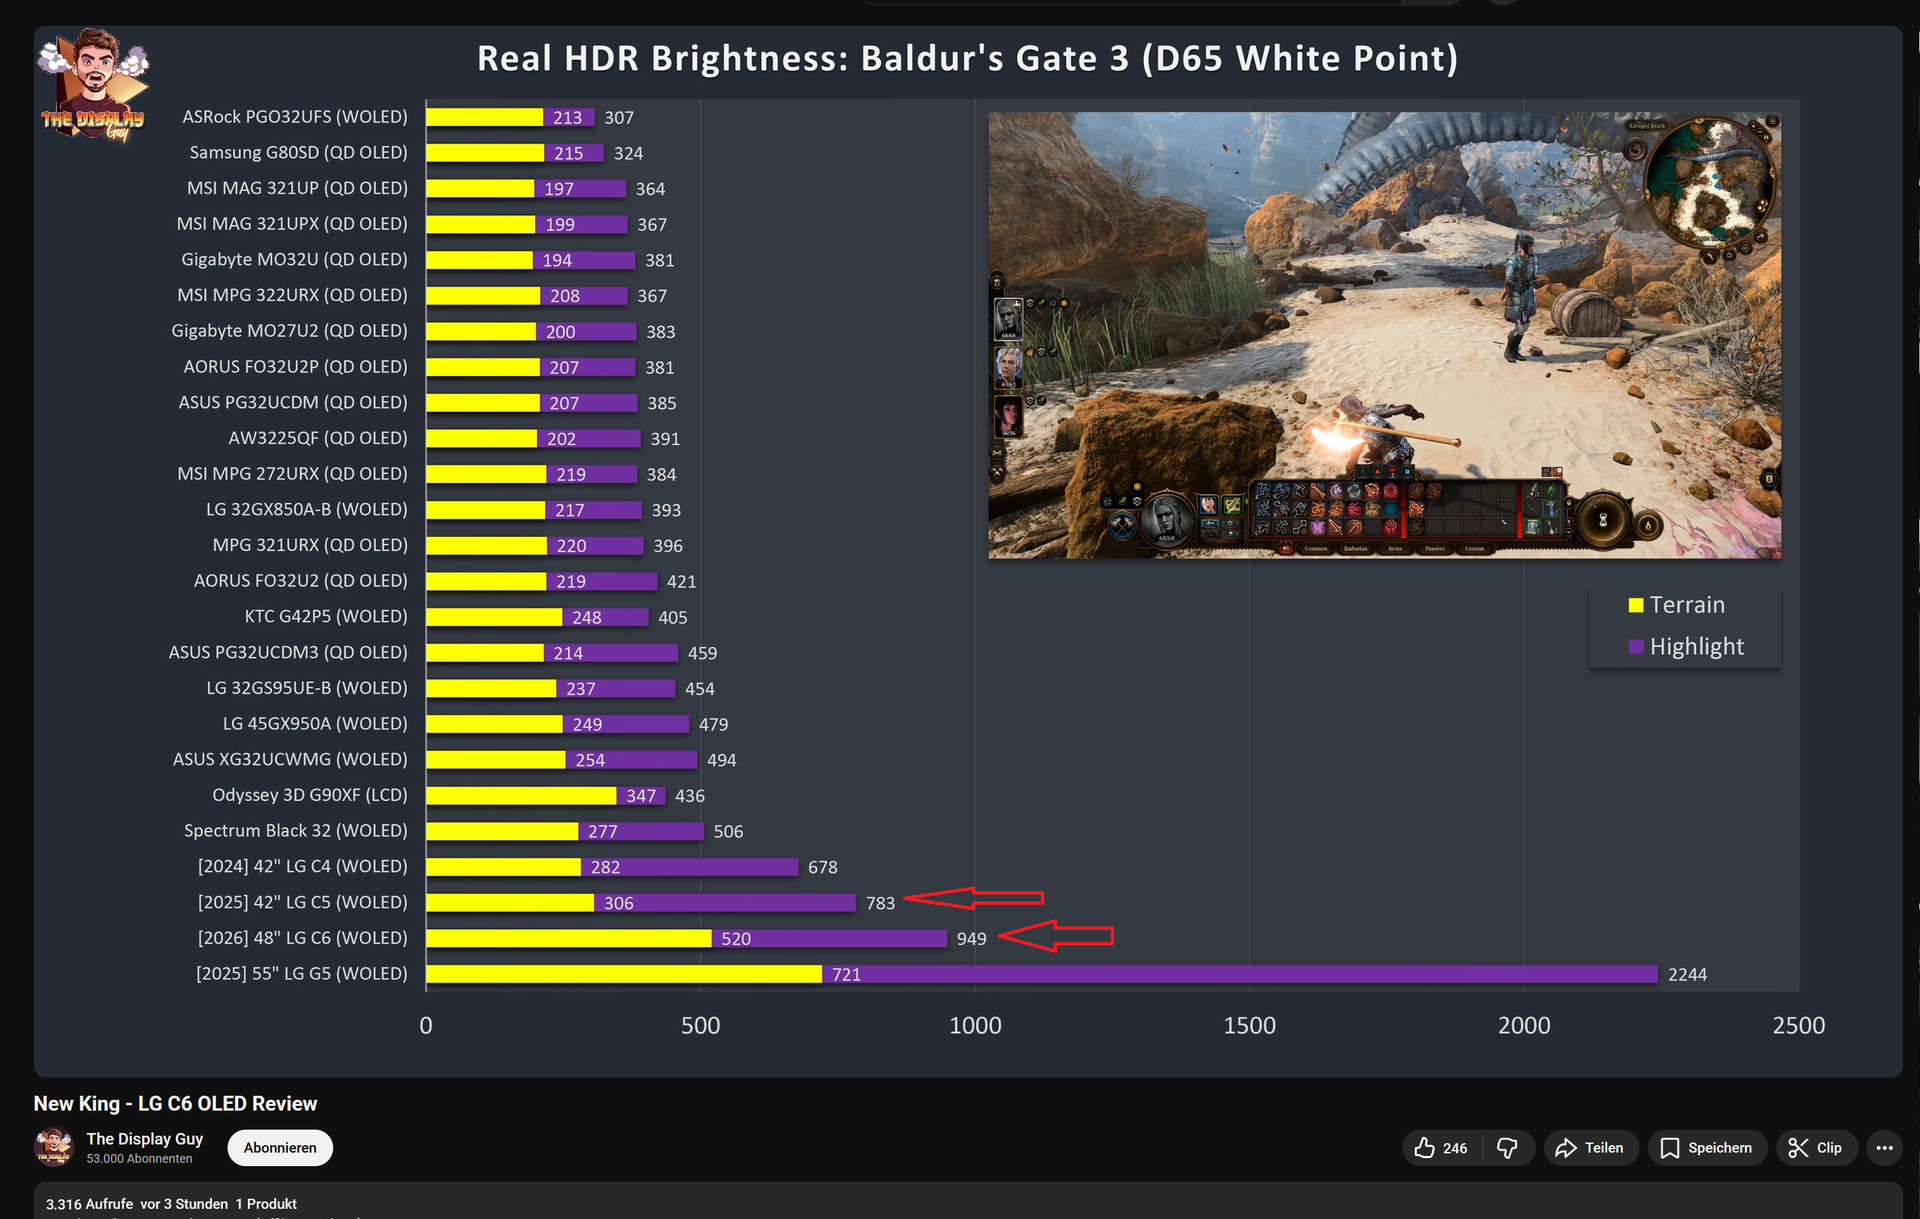
Task: Subscribe with the Abonnieren button
Action: pos(280,1148)
